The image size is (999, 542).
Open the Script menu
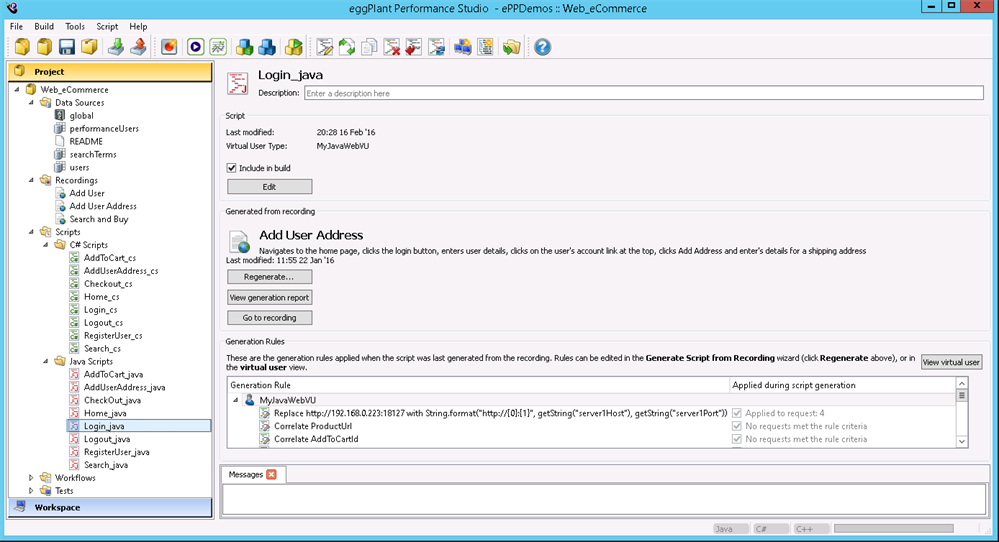pyautogui.click(x=107, y=26)
